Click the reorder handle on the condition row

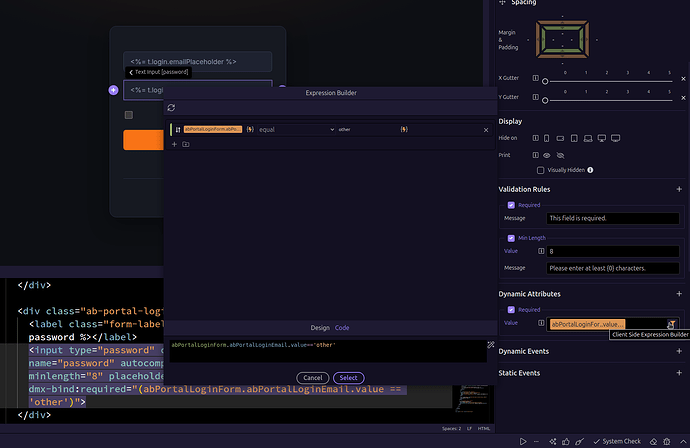coord(178,129)
